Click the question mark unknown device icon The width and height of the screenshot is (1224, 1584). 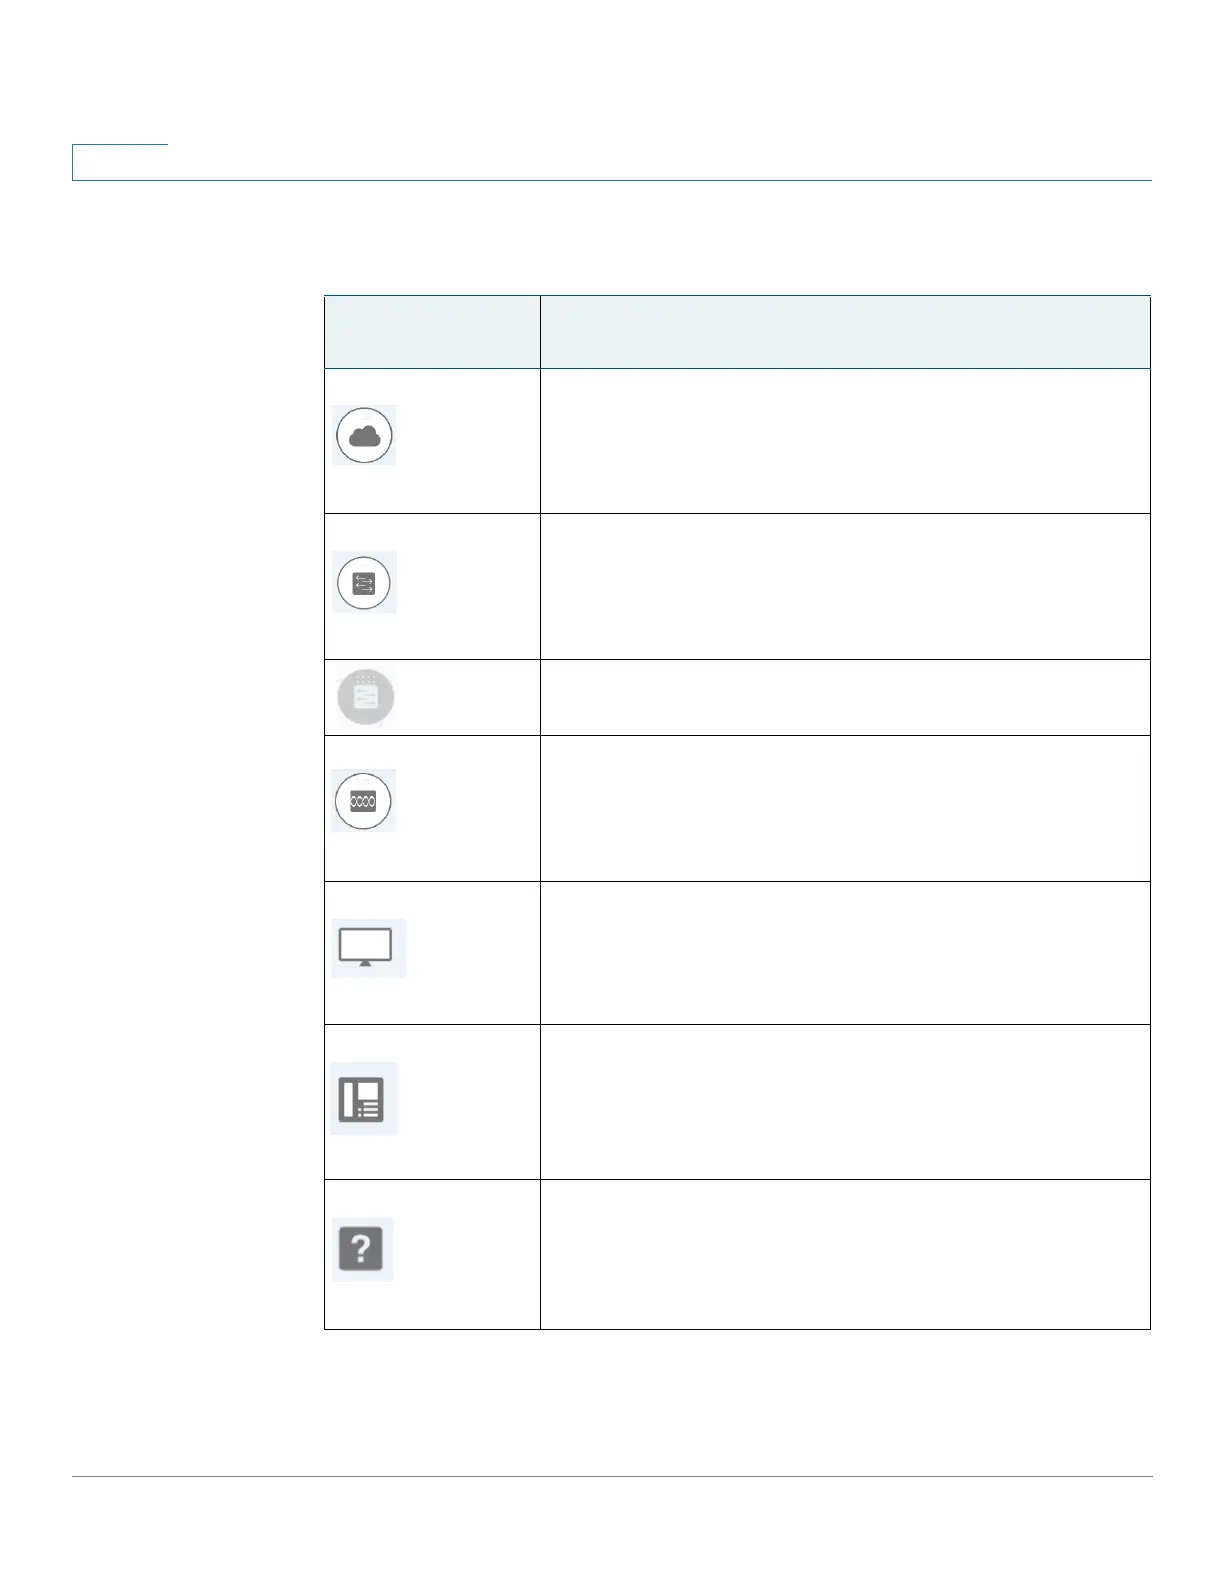coord(362,1249)
